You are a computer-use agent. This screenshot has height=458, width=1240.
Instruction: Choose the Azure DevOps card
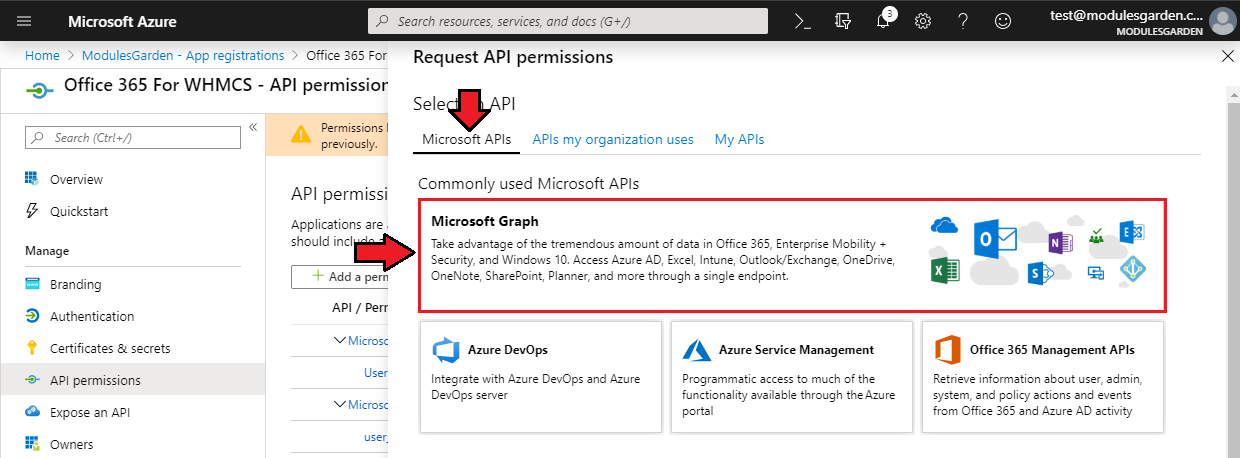(x=541, y=377)
